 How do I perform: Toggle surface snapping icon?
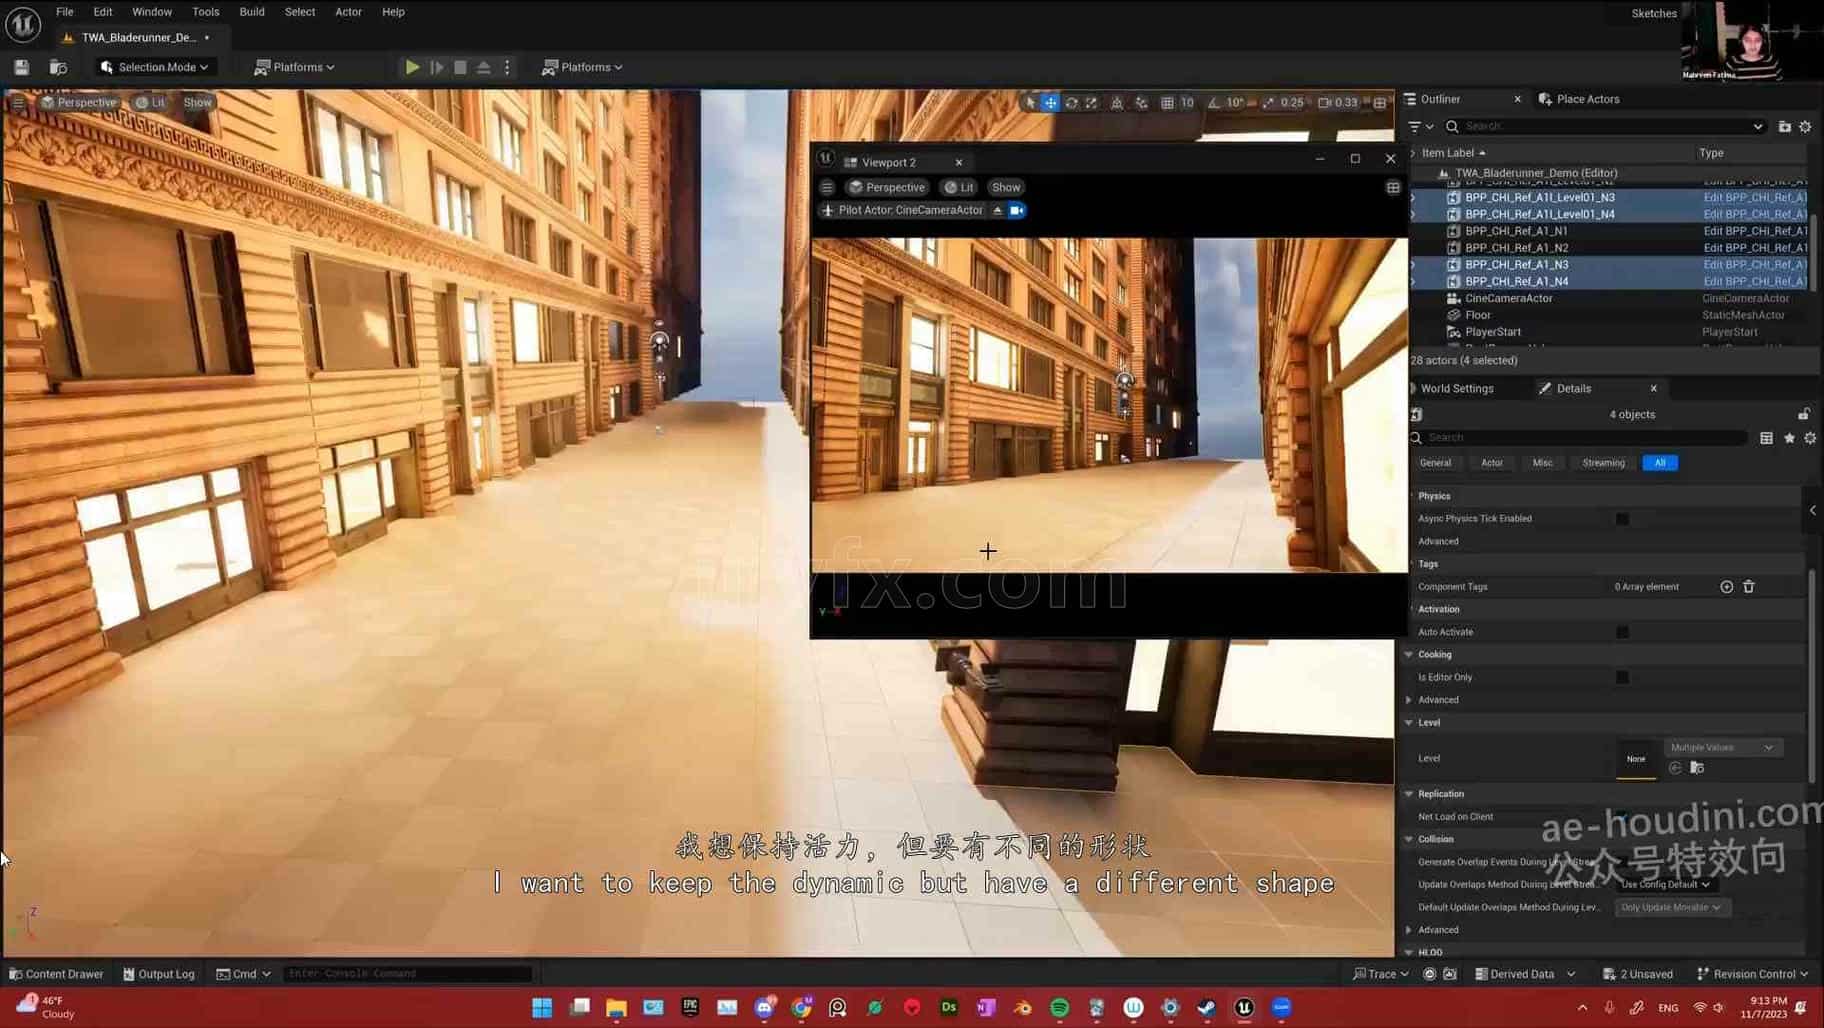[1141, 102]
